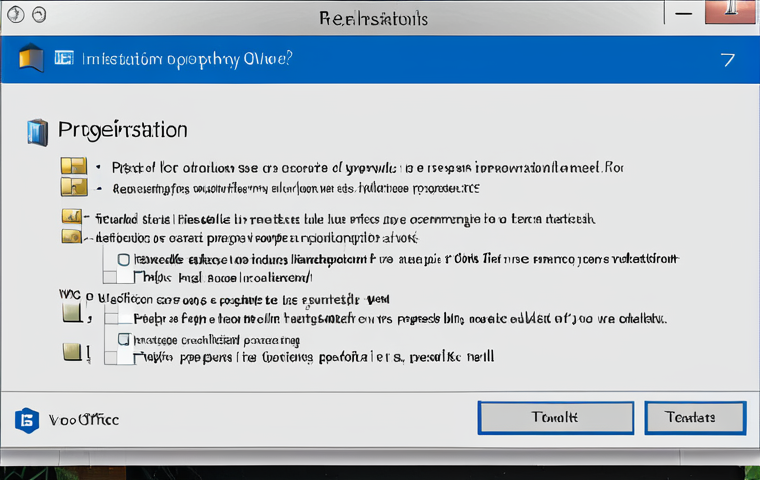760x480 pixels.
Task: Click the VooOffice label text
Action: [x=84, y=420]
